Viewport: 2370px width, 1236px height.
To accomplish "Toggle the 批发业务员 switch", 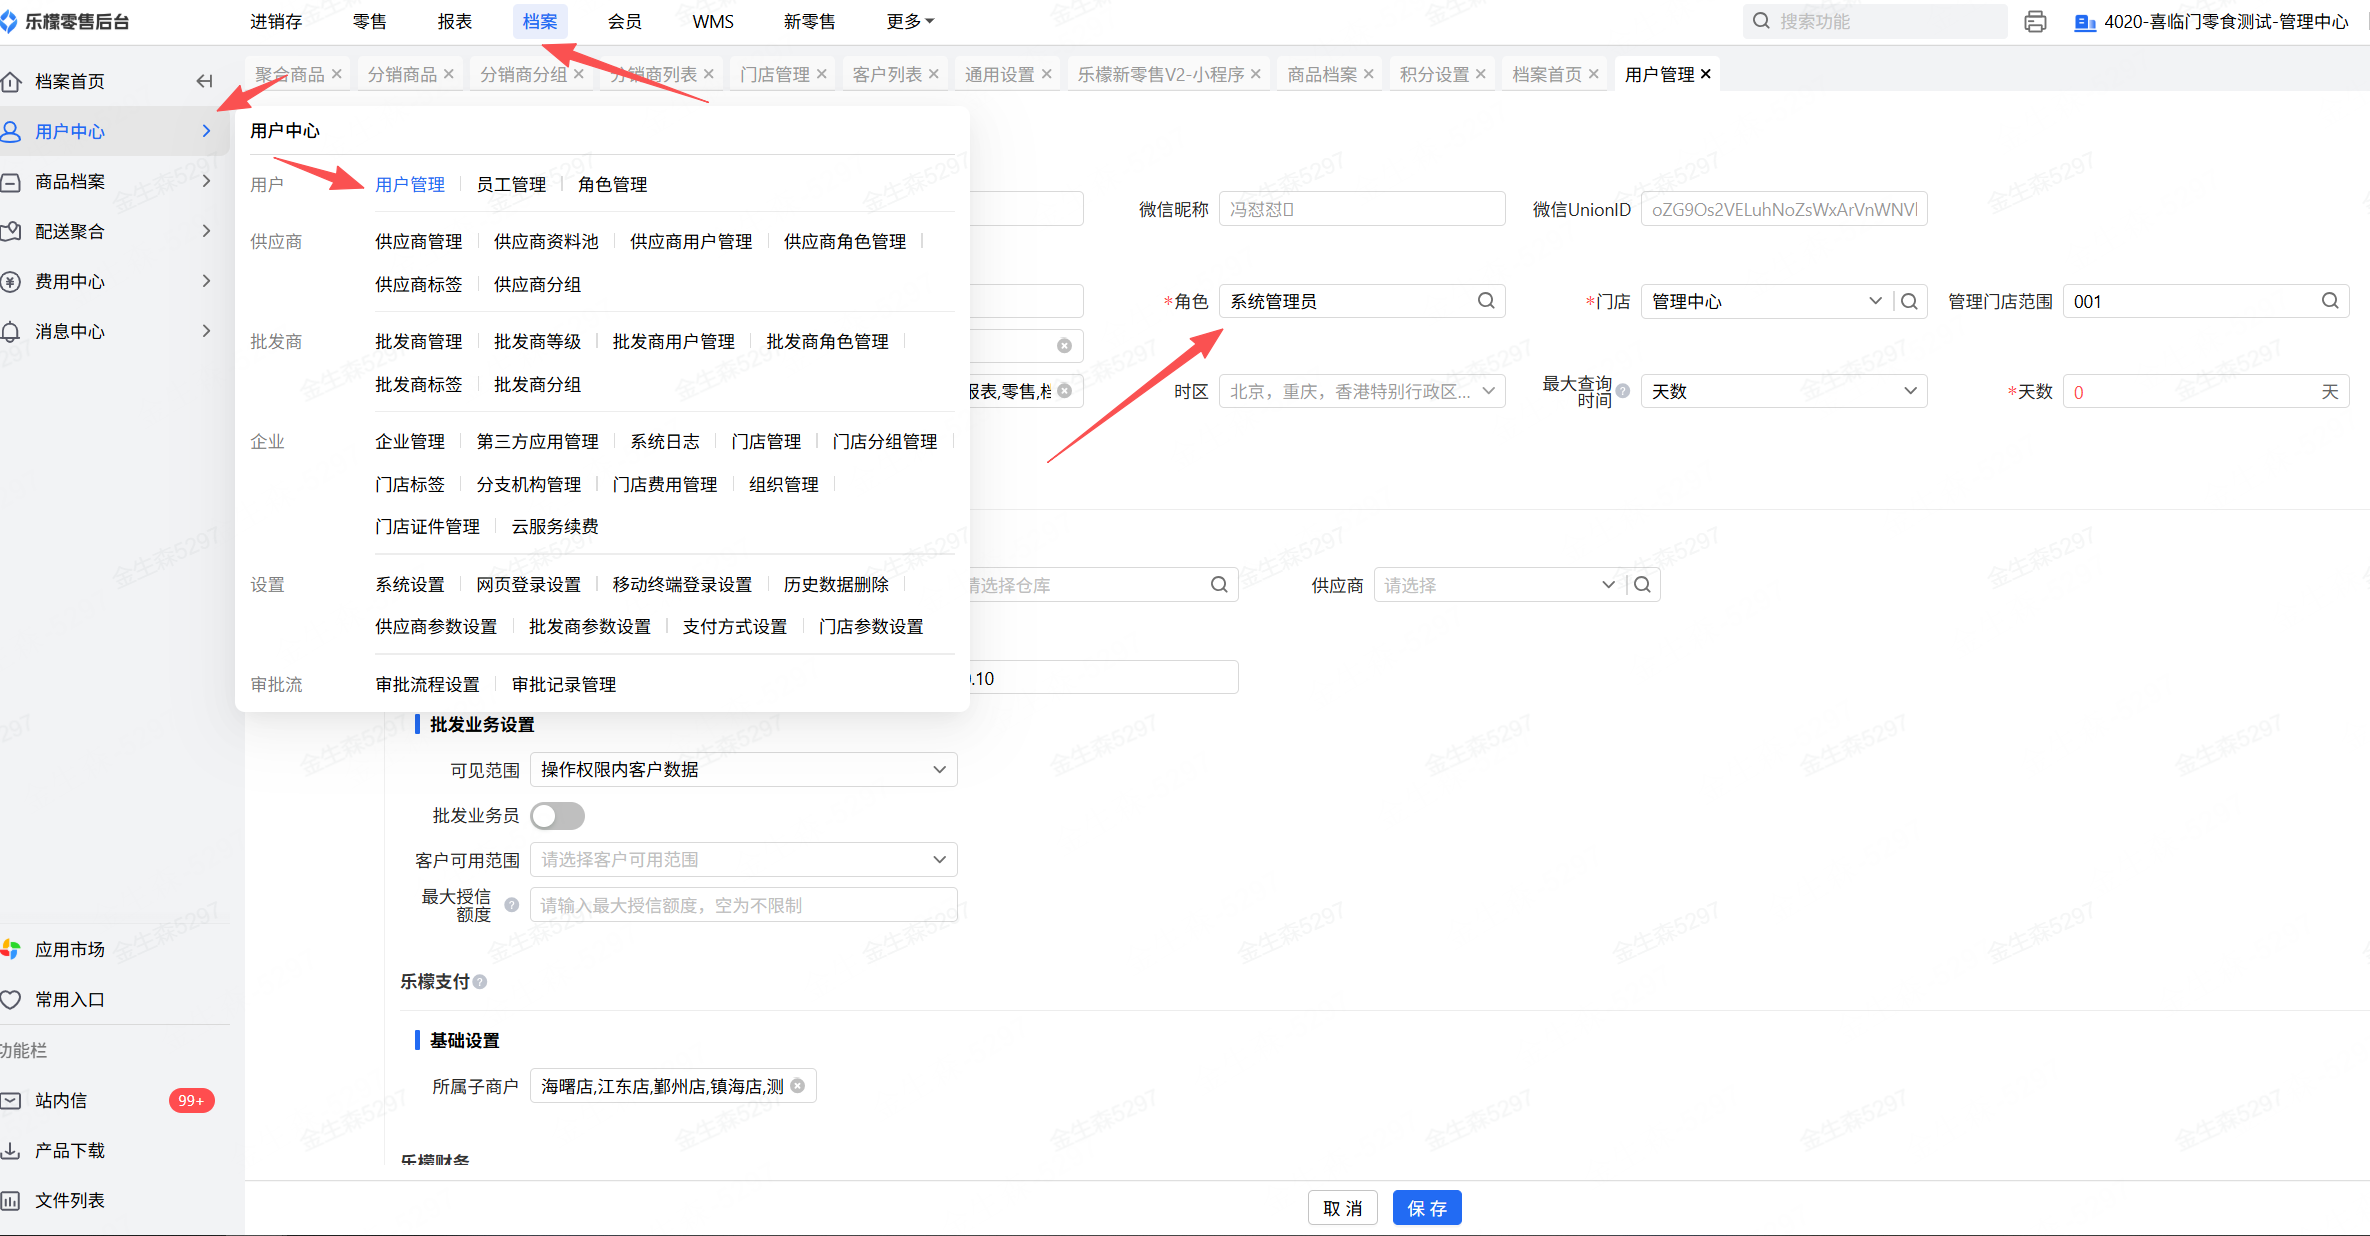I will pos(557,816).
